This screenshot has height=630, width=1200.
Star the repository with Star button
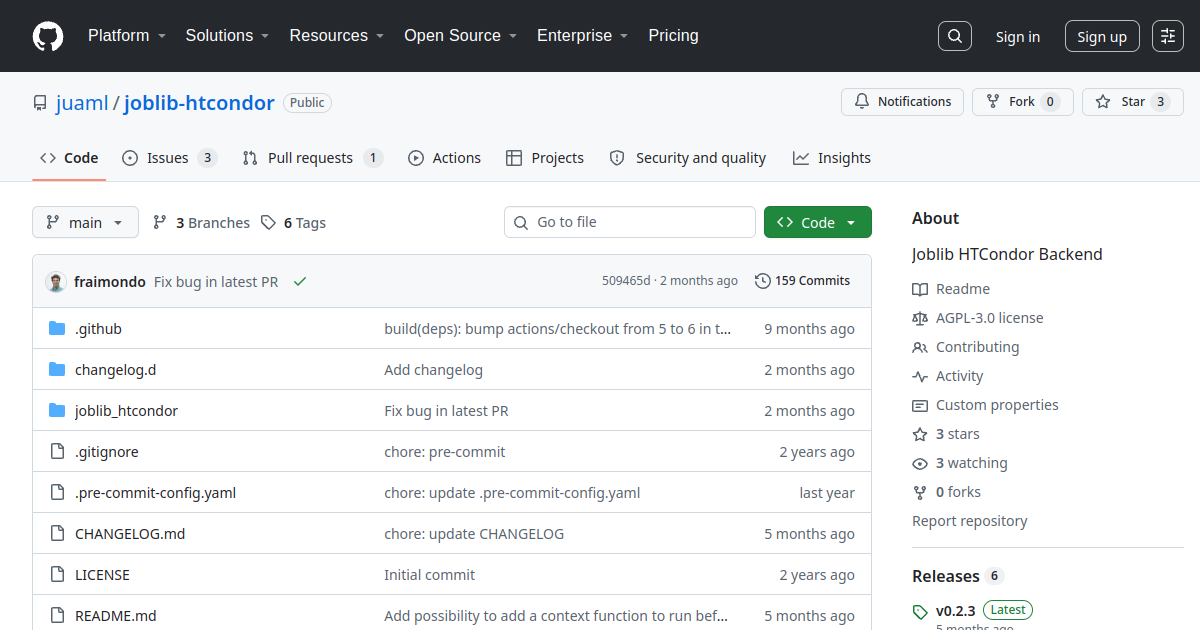click(1132, 102)
